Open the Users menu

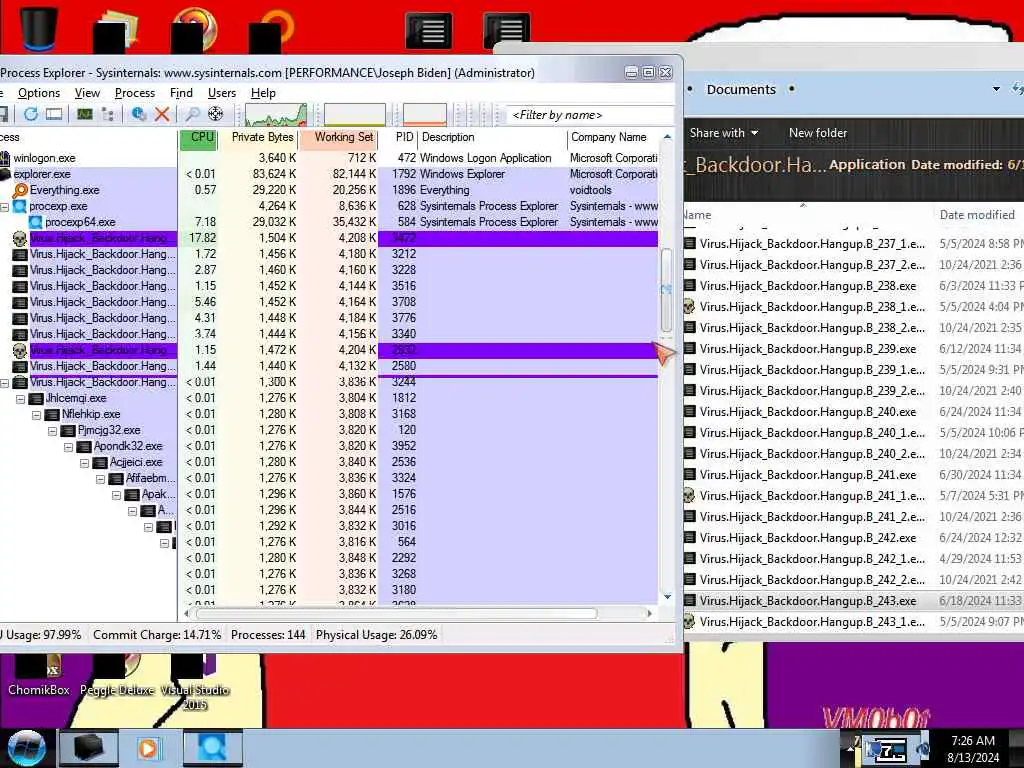(221, 93)
